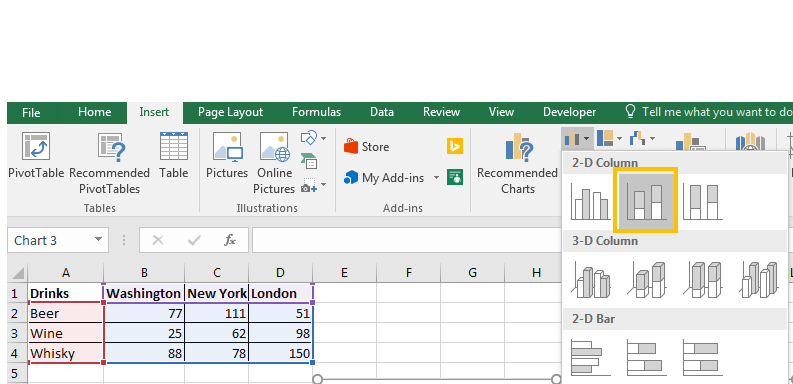Select the cell with value 88

pos(144,353)
